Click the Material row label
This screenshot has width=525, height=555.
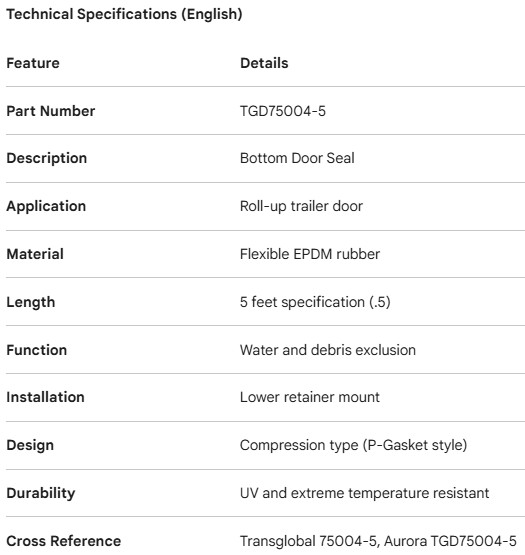pyautogui.click(x=35, y=254)
